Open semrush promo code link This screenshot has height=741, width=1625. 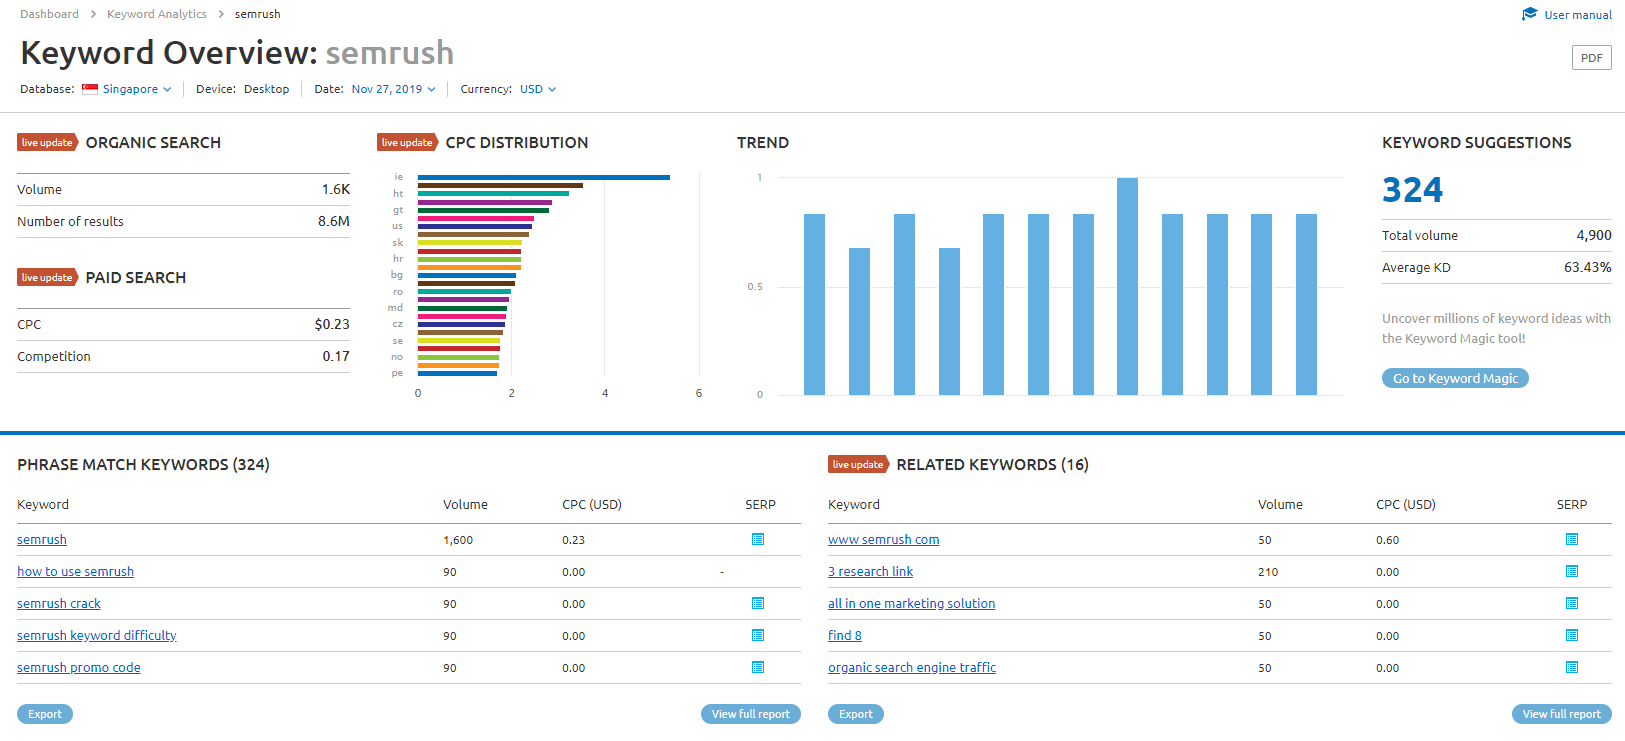coord(79,668)
